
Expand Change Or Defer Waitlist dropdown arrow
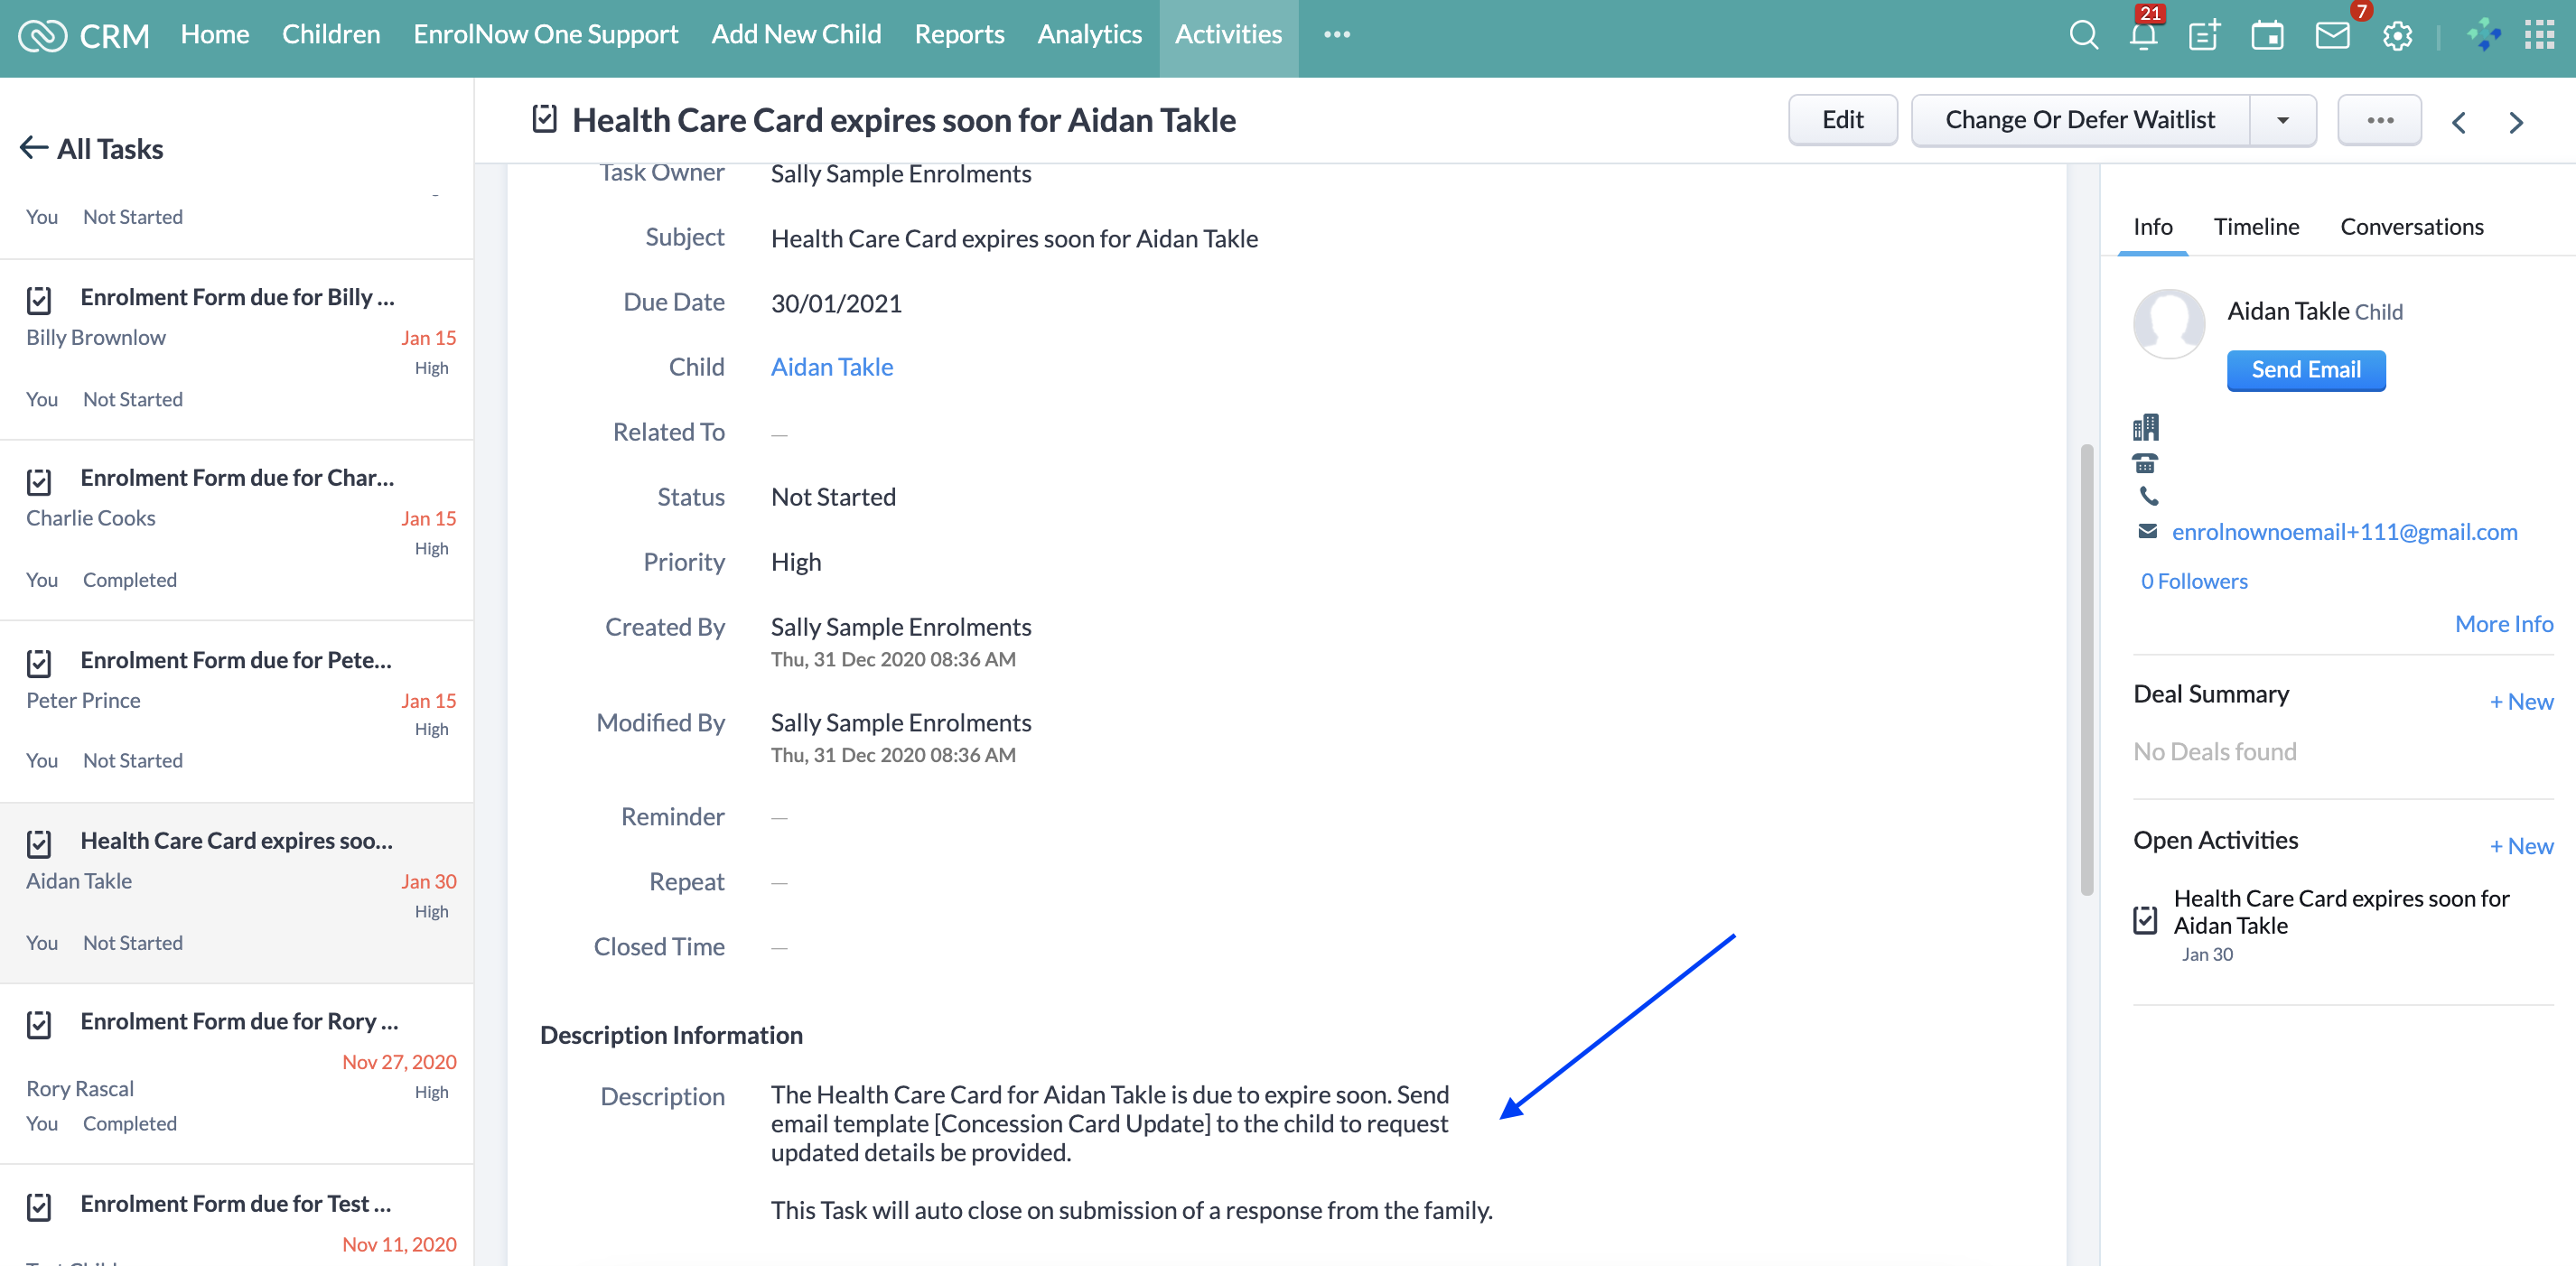2283,120
